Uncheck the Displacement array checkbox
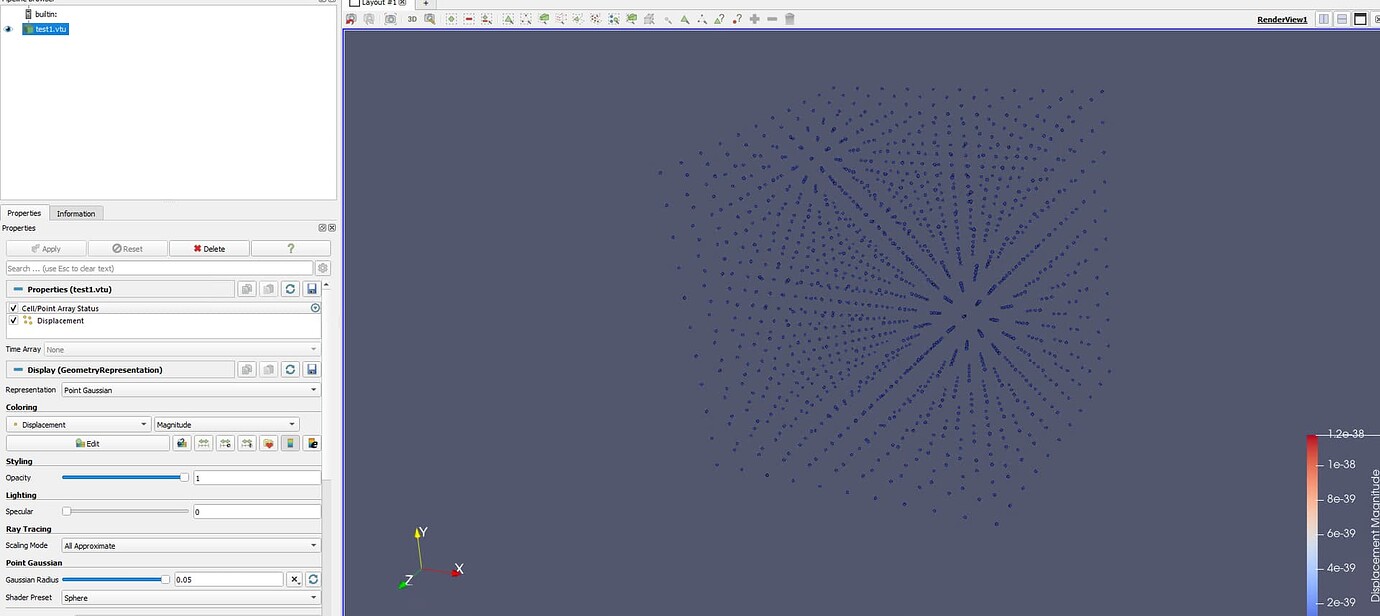 click(13, 320)
